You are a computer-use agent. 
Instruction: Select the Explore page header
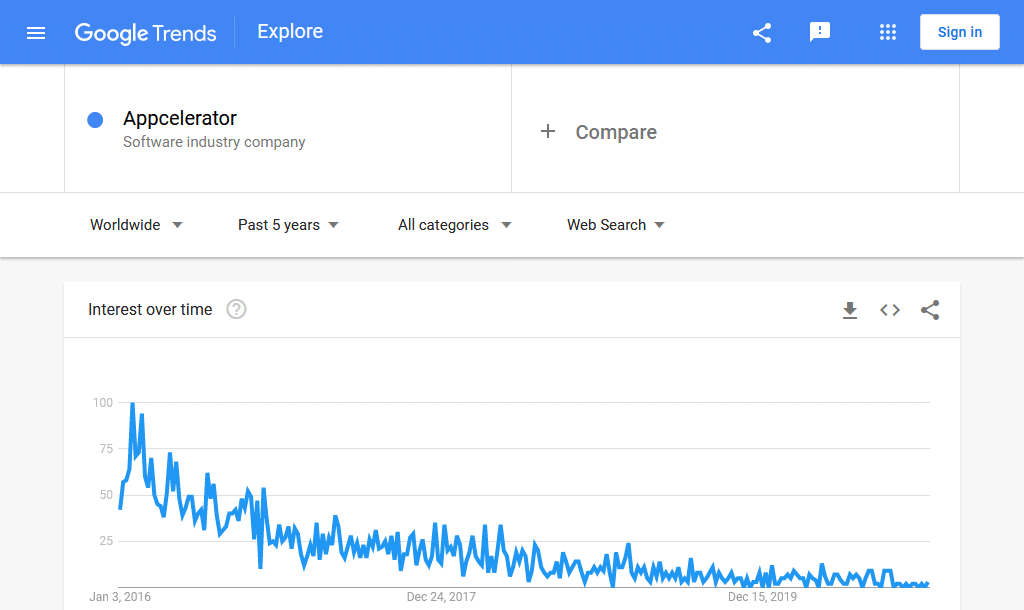pos(290,31)
